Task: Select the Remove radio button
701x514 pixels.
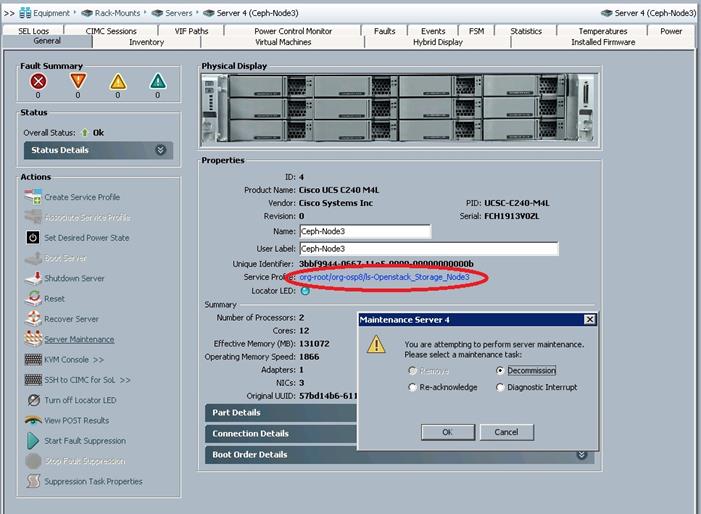Action: coord(412,371)
